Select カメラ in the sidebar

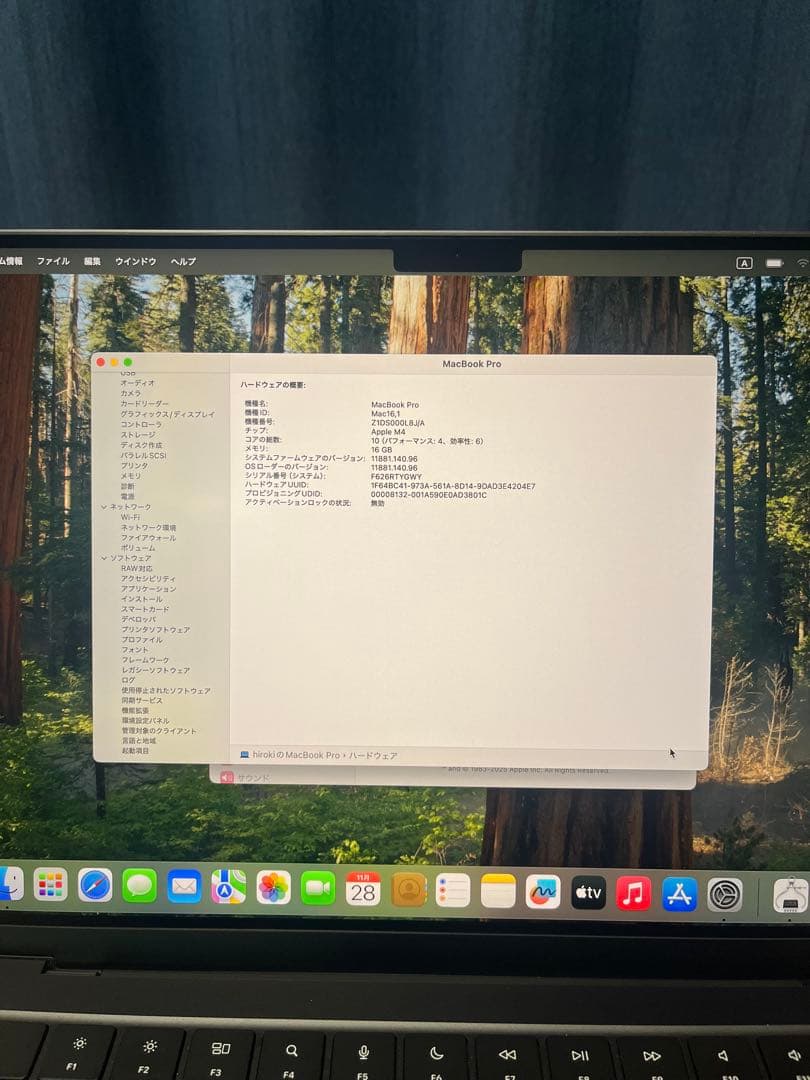(130, 393)
